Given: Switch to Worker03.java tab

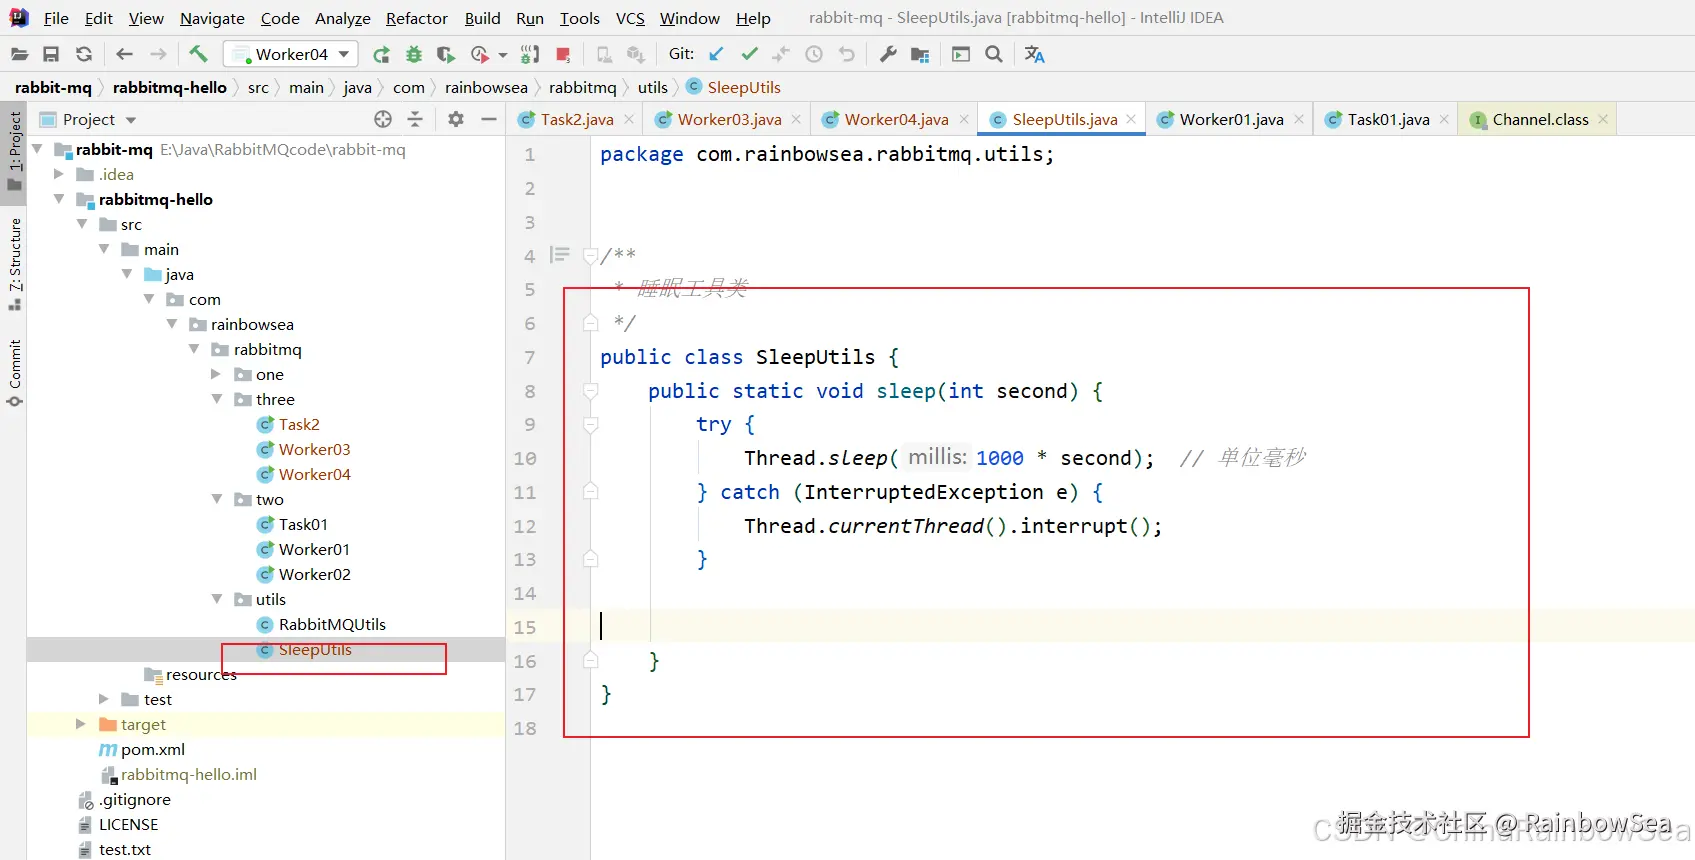Looking at the screenshot, I should tap(729, 119).
